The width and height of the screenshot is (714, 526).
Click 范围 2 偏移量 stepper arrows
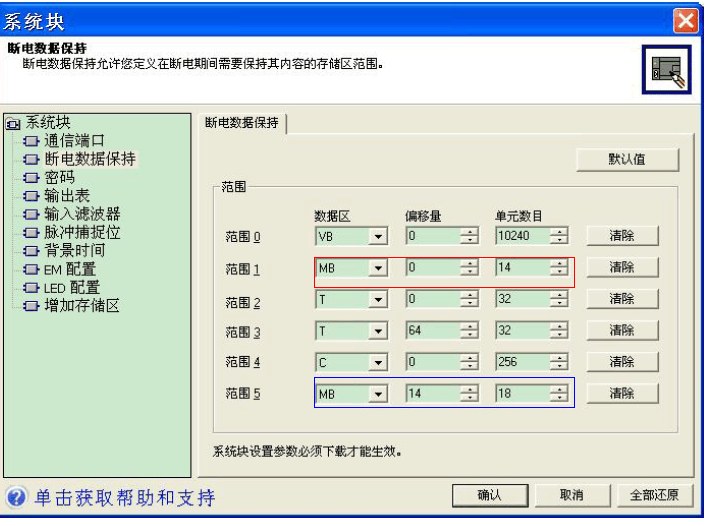click(x=469, y=299)
